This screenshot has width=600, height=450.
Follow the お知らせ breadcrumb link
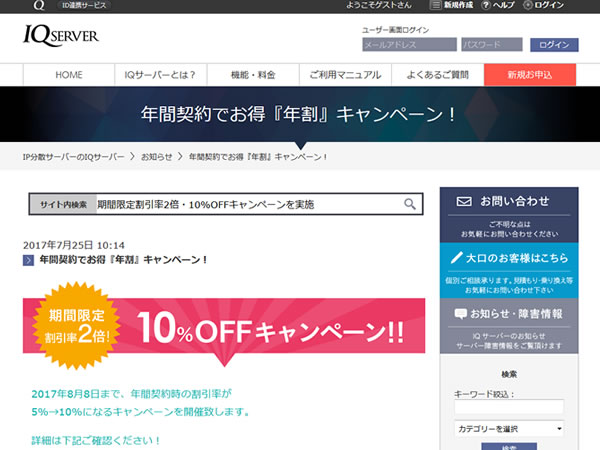pyautogui.click(x=157, y=157)
